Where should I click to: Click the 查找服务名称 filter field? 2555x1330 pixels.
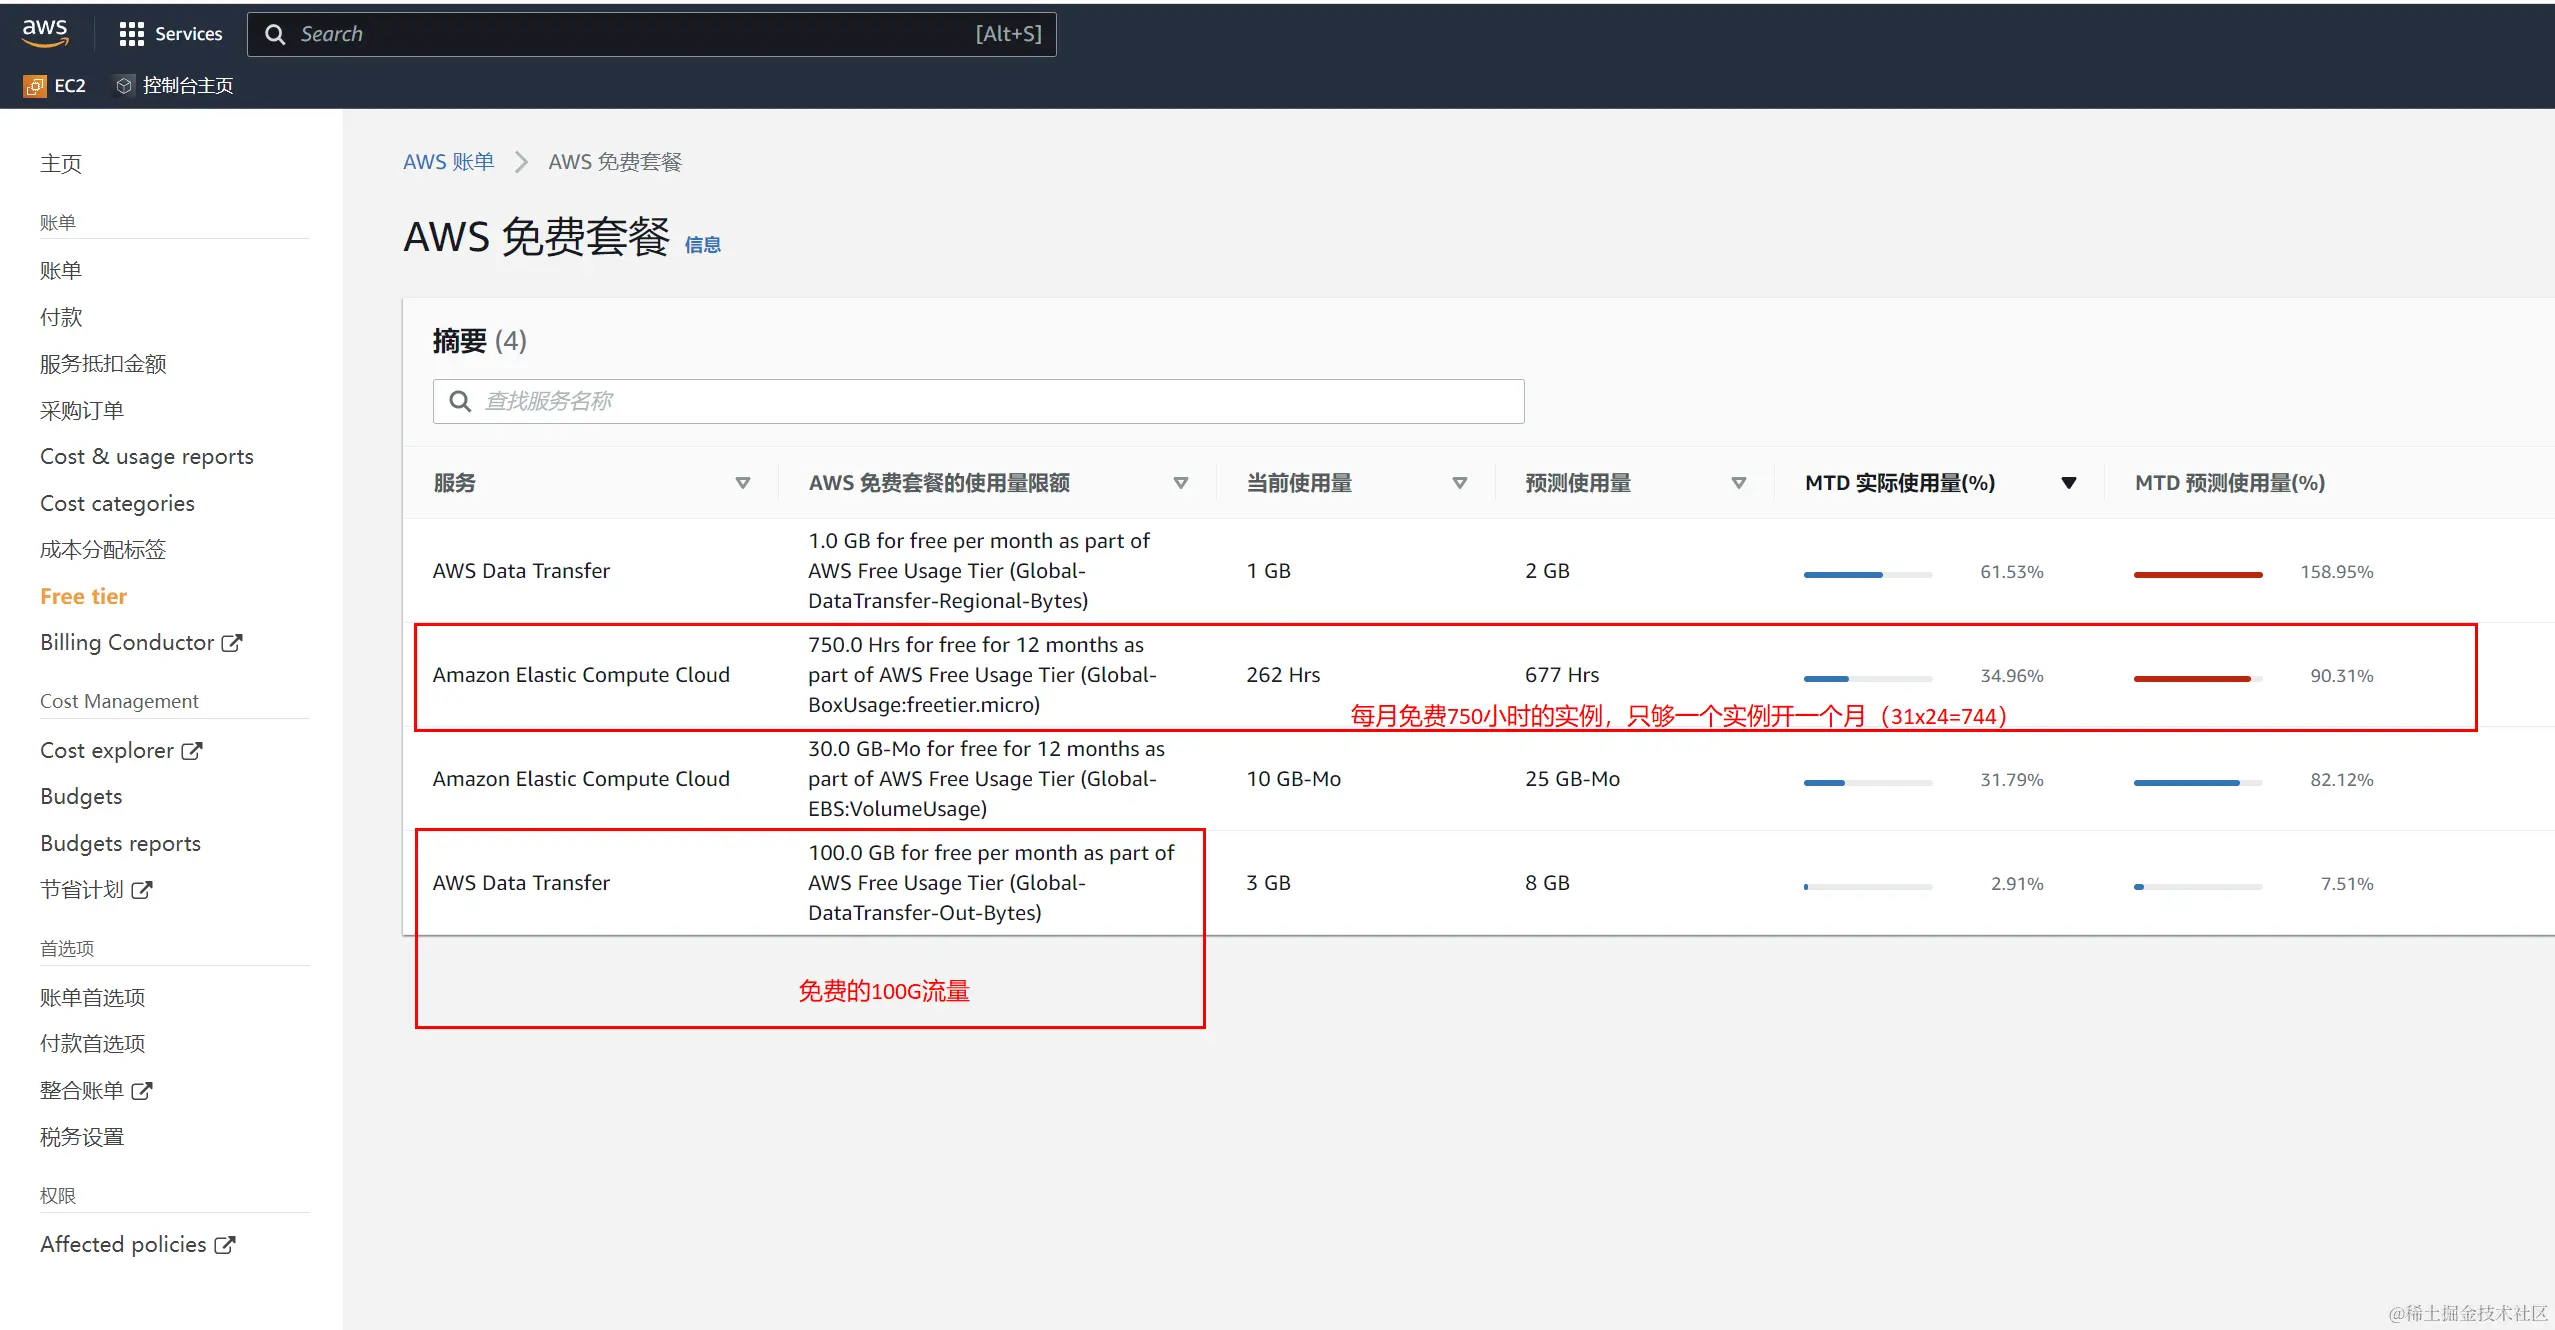978,402
